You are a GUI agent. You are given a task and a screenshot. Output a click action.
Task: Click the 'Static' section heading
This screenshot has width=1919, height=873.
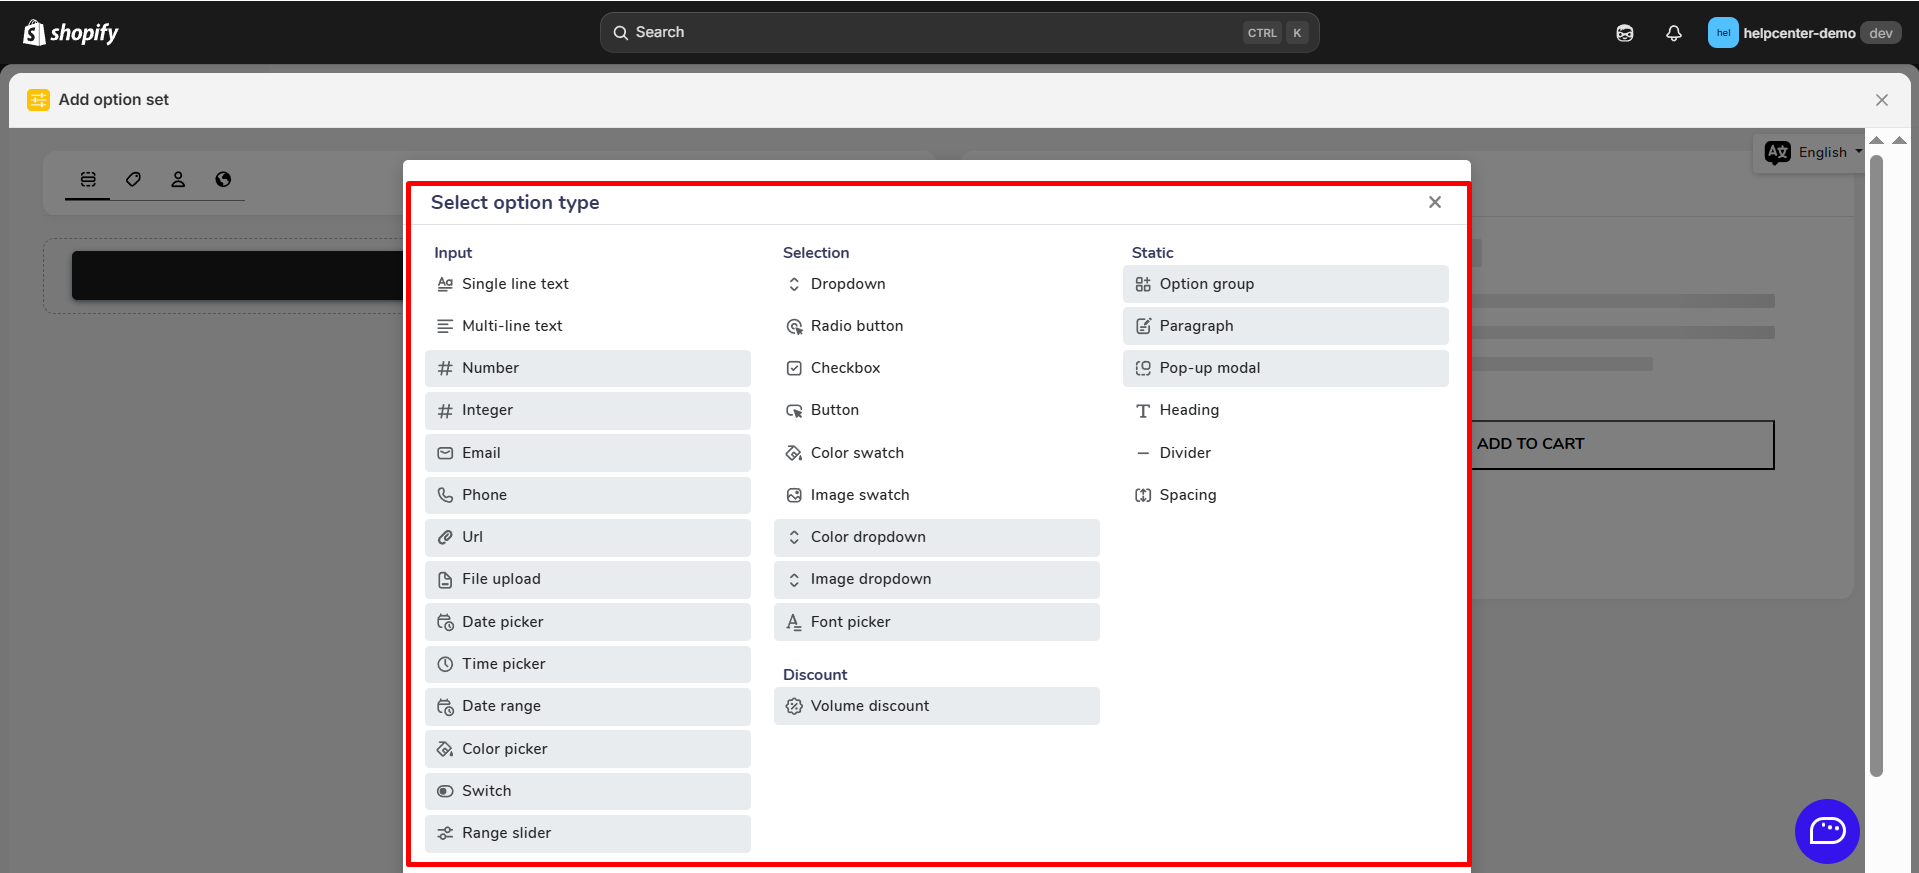click(1153, 253)
